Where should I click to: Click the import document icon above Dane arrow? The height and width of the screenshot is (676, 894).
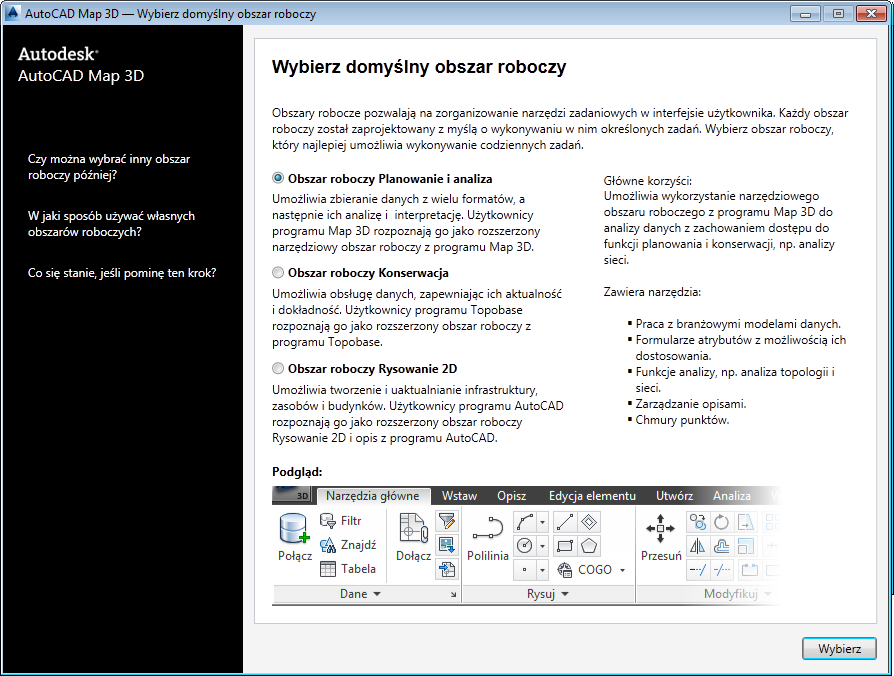[446, 569]
